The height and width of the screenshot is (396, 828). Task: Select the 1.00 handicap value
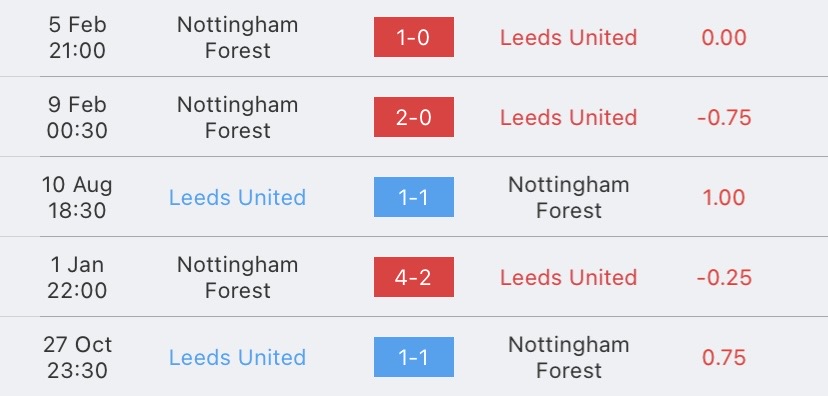723,197
